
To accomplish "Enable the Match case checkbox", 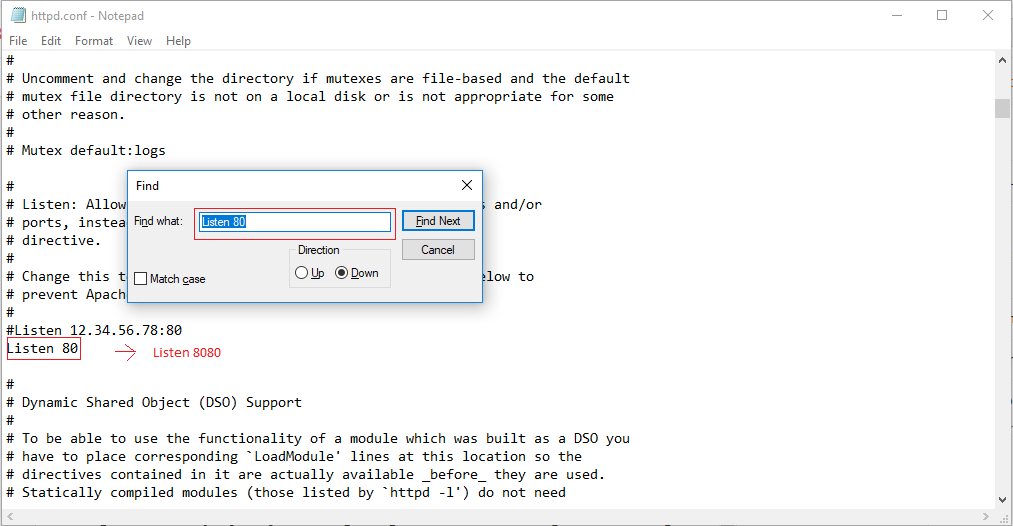I will click(141, 279).
